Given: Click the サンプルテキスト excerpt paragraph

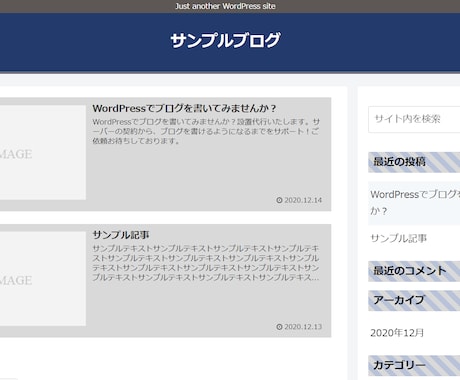Looking at the screenshot, I should point(206,263).
